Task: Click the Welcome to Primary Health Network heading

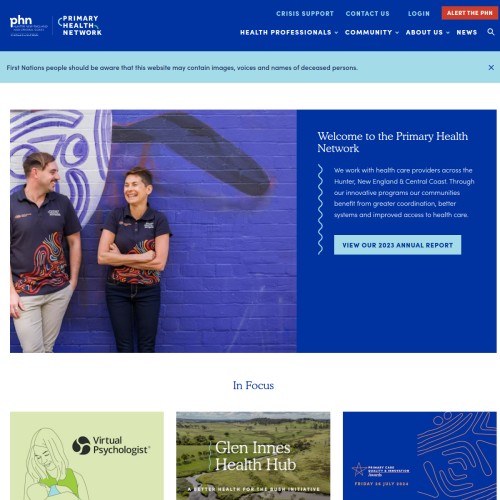Action: pos(392,142)
